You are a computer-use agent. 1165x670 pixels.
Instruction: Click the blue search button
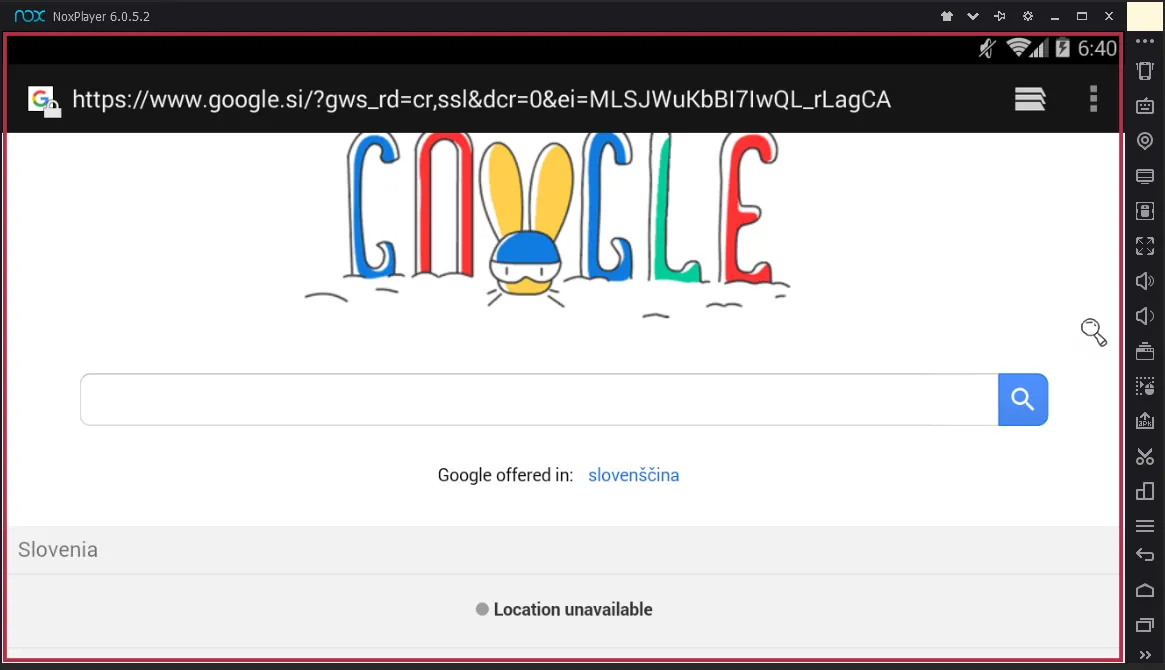(x=1023, y=400)
